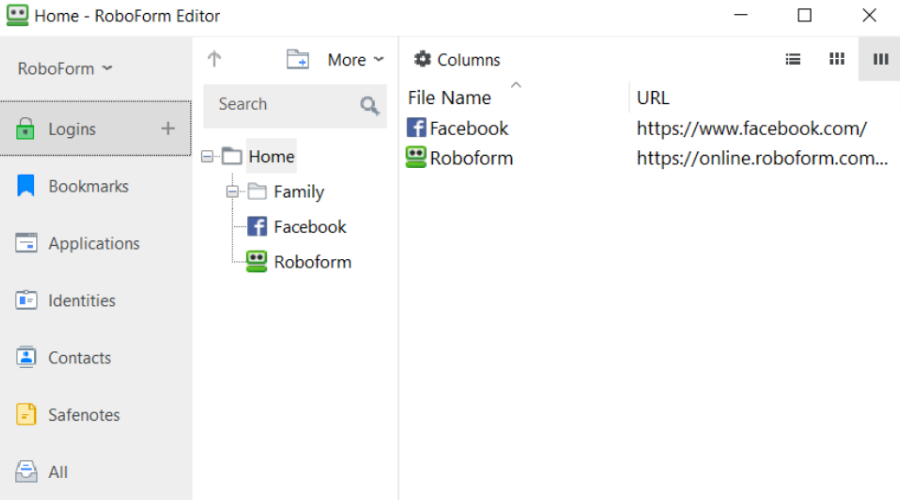This screenshot has width=900, height=500.
Task: Click the yellow Safenotes note icon
Action: 26,414
